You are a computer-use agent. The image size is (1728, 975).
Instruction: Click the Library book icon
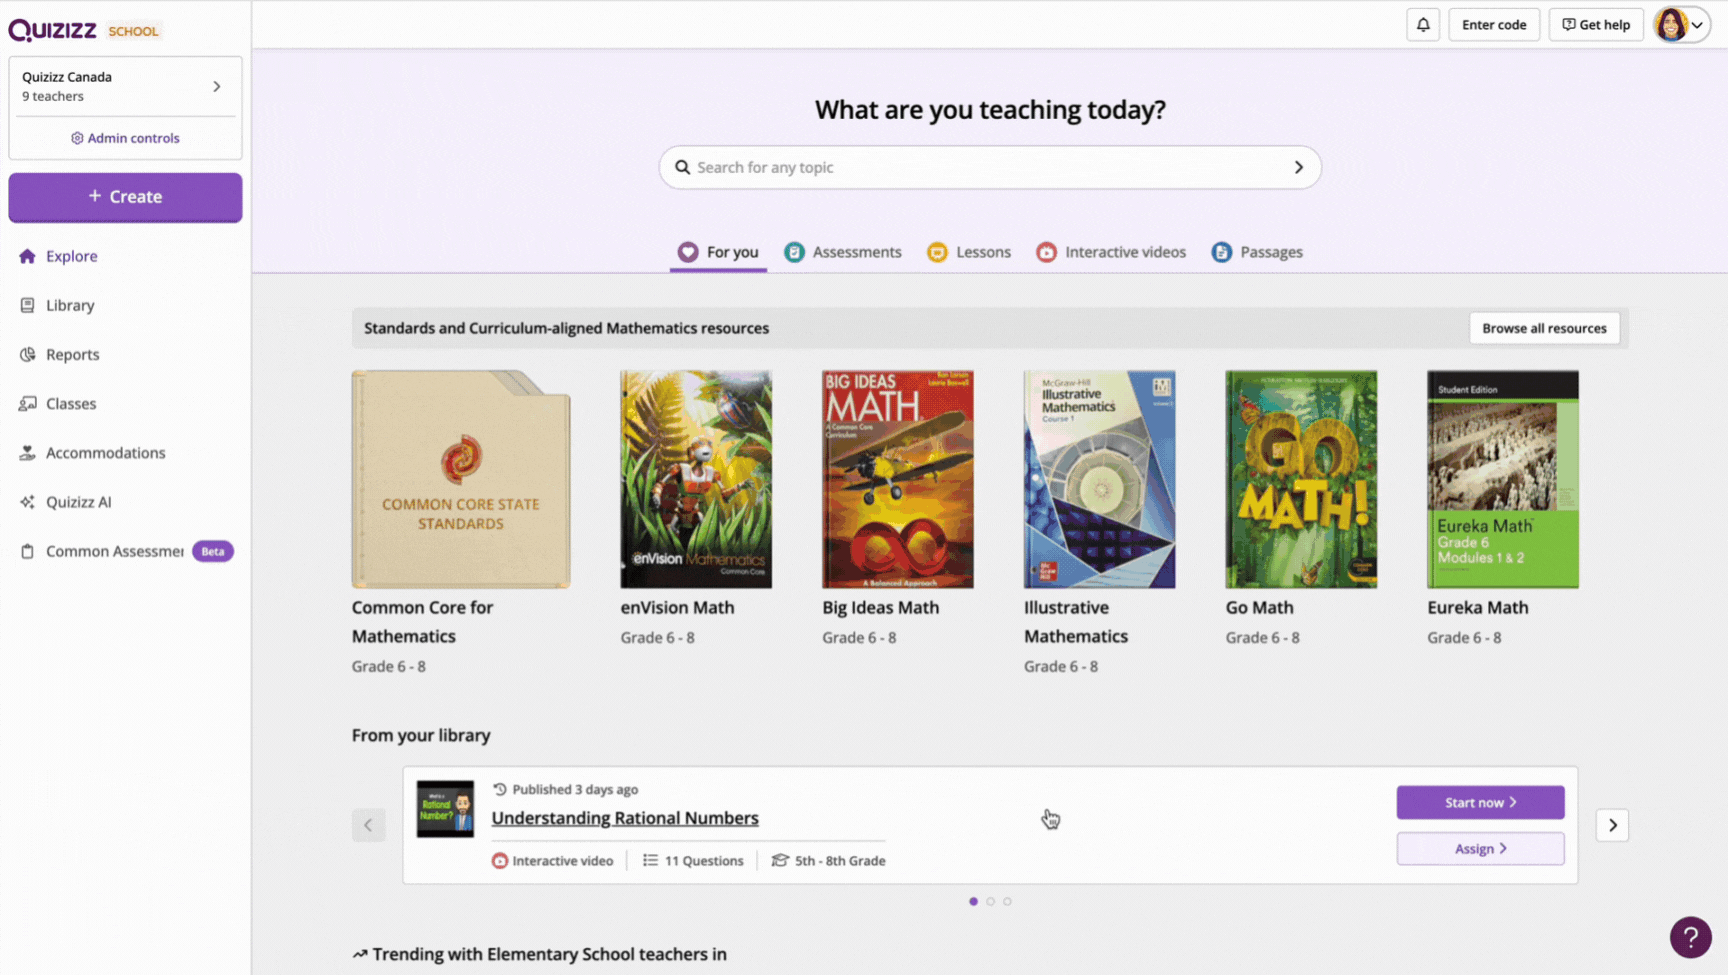(27, 305)
